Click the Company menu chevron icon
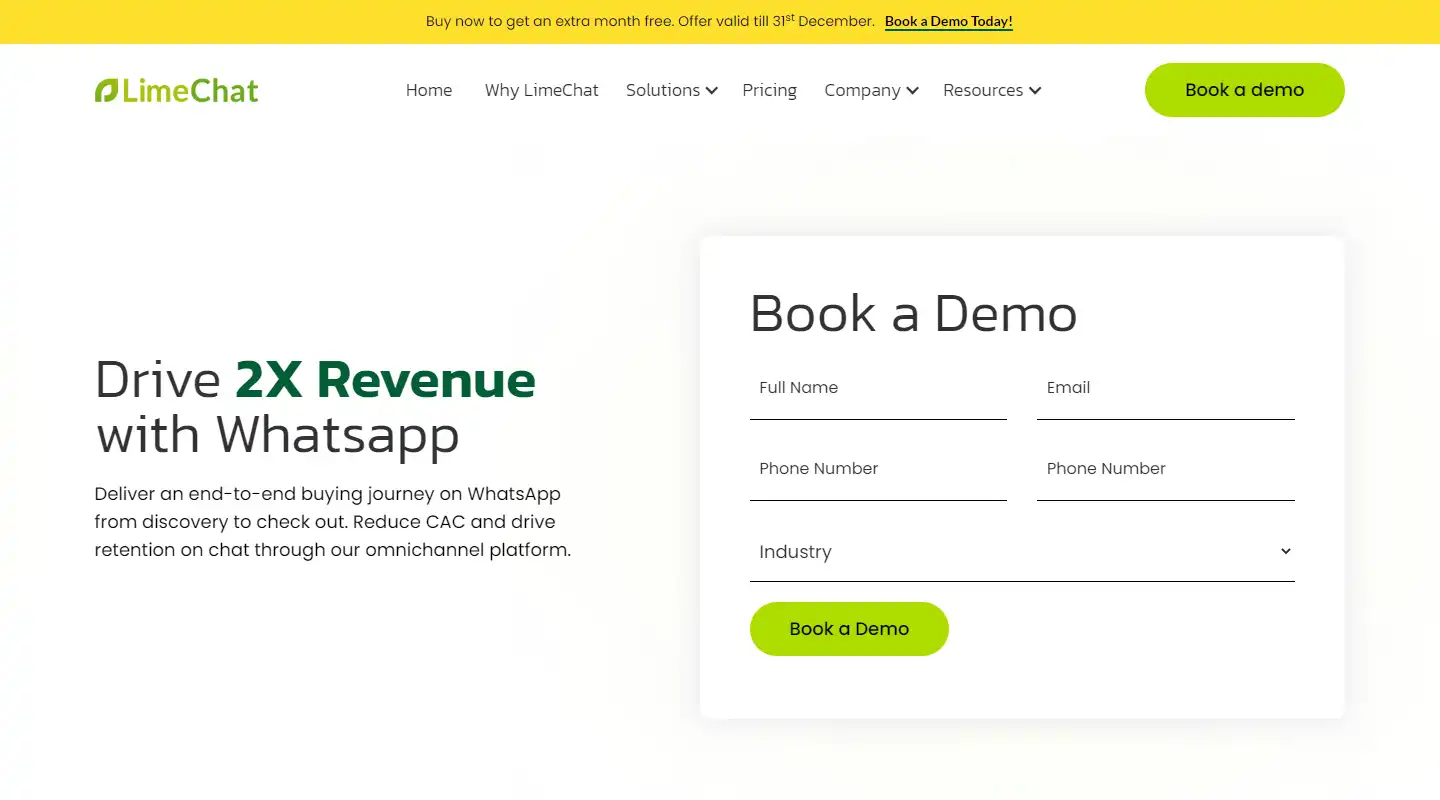Screen dimensions: 1440x800 point(913,91)
